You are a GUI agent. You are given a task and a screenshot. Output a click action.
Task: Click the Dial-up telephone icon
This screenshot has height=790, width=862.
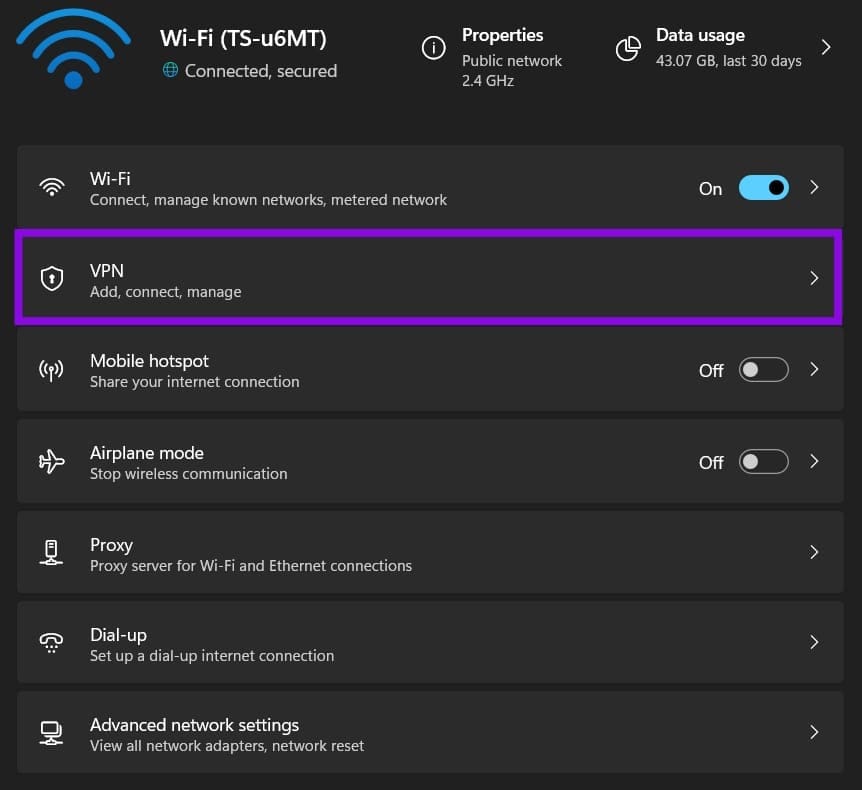51,642
